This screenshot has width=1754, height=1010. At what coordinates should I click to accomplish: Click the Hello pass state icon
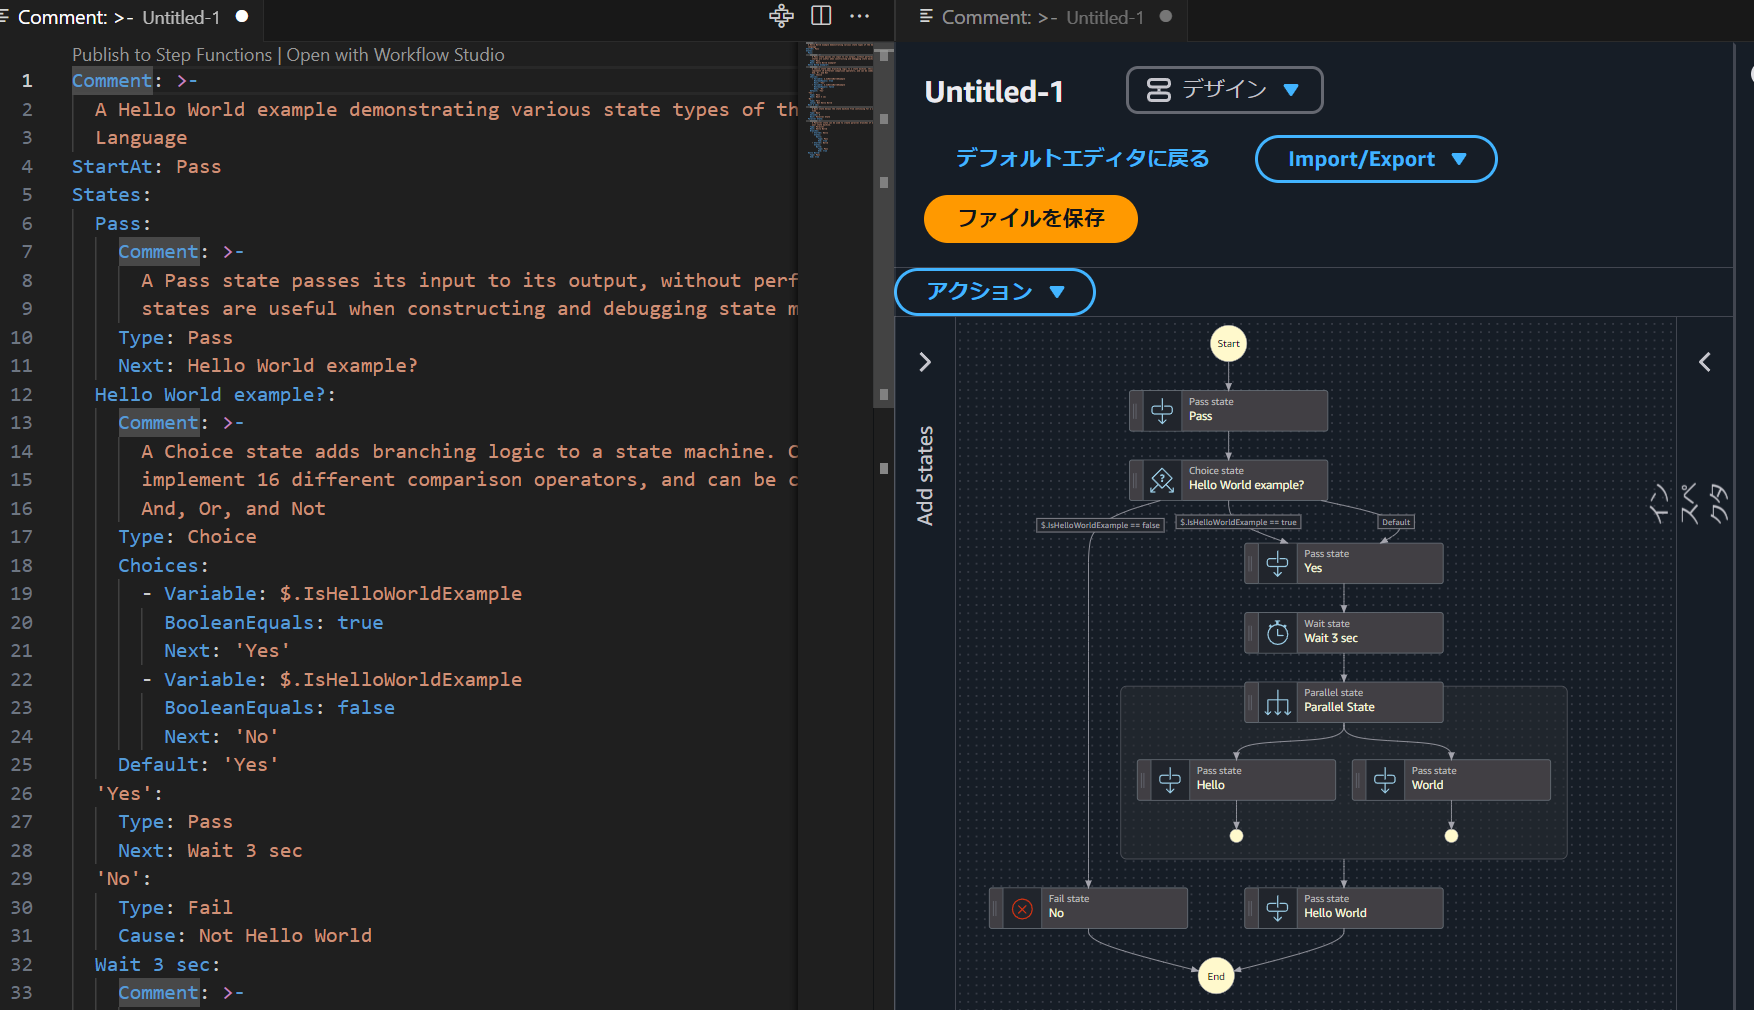pos(1170,780)
